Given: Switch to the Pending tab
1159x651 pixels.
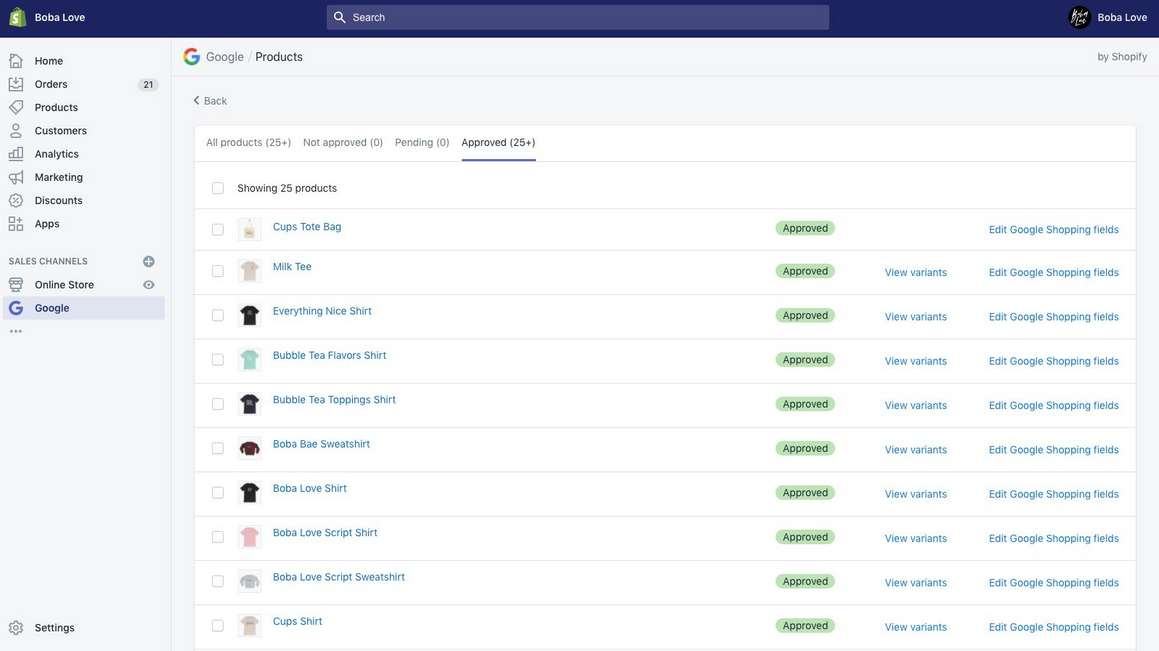Looking at the screenshot, I should [421, 143].
